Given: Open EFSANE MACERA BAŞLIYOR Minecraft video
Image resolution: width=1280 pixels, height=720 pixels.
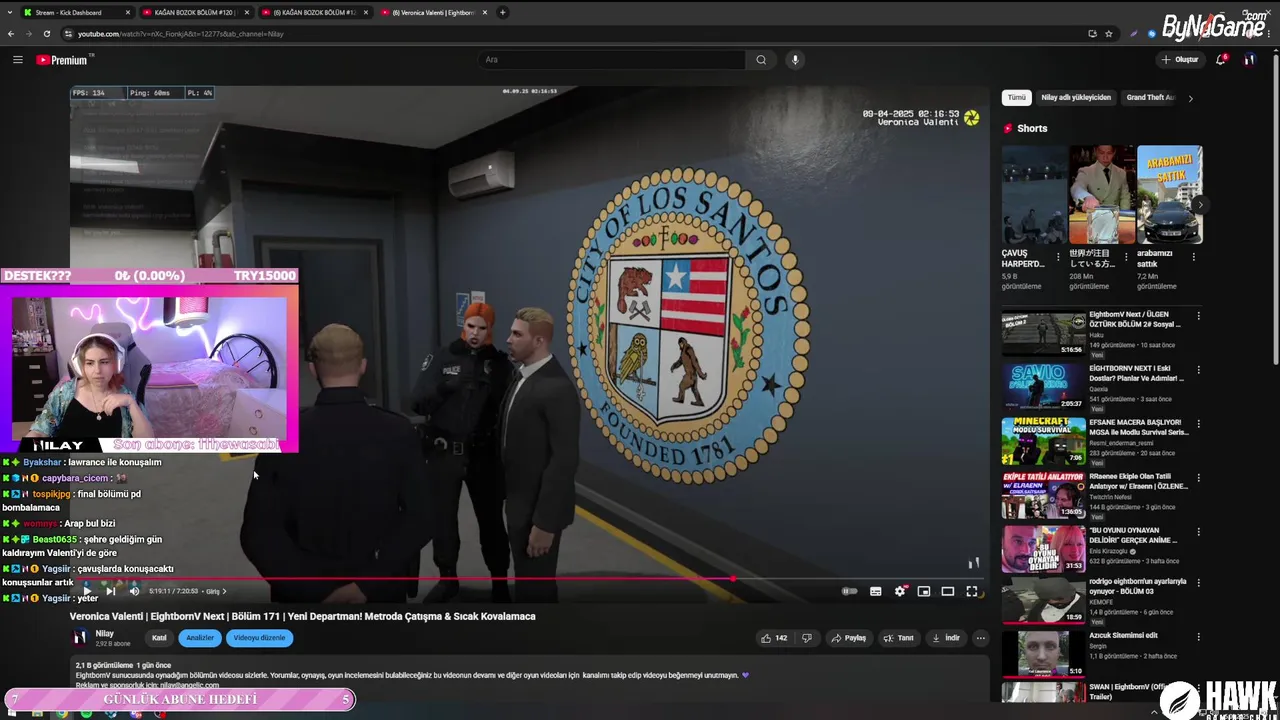Looking at the screenshot, I should click(1044, 441).
